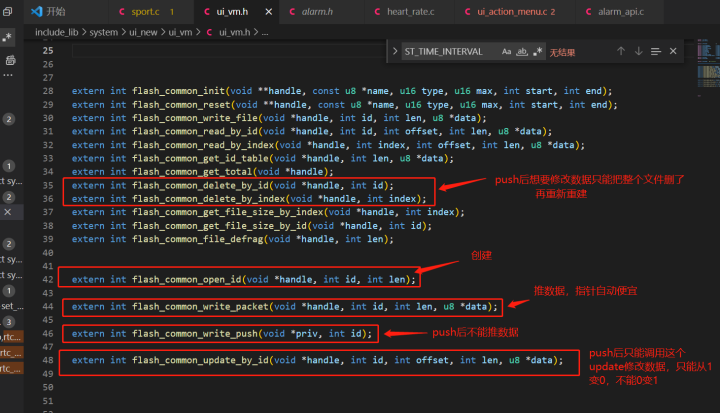Viewport: 720px width, 413px height.
Task: Toggle Use Regular Expression in find widget
Action: click(537, 51)
